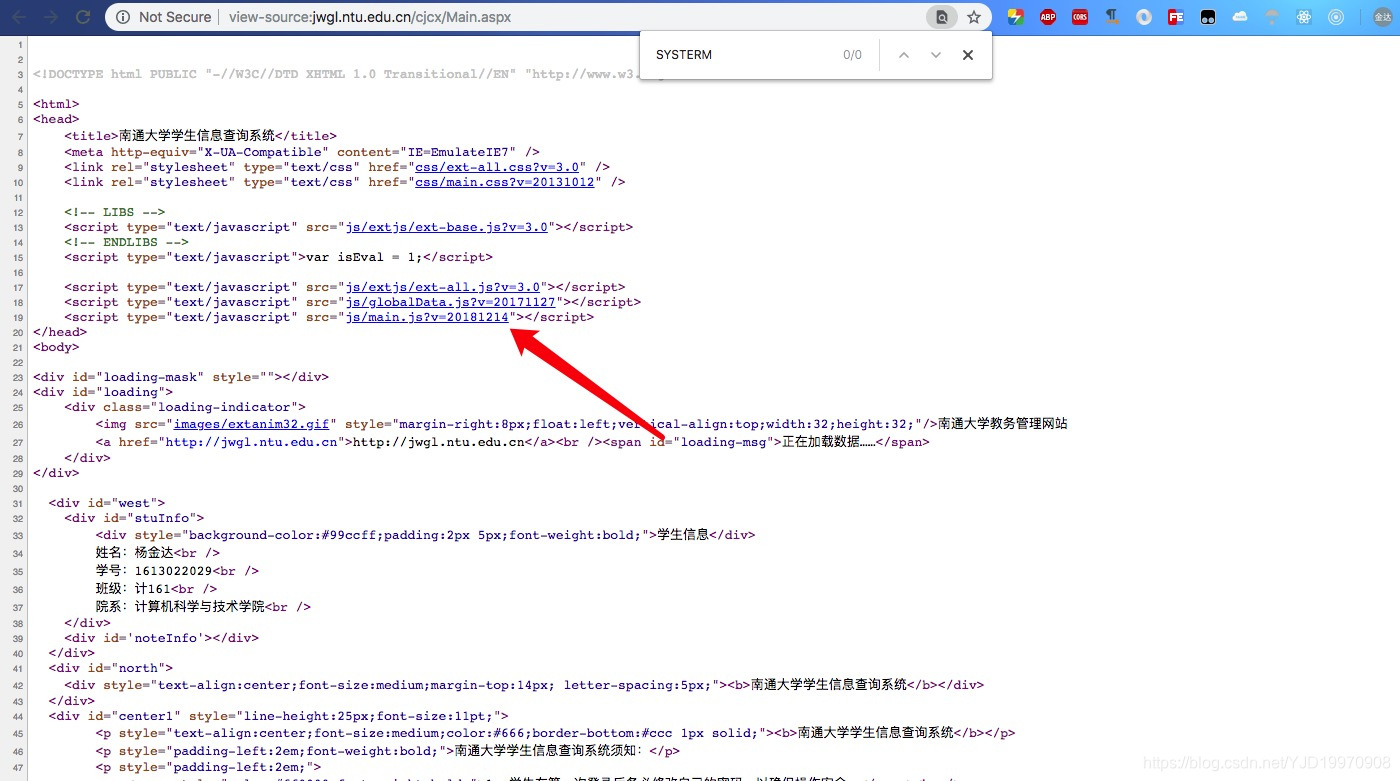The image size is (1400, 781).
Task: Click the div id north line
Action: coord(111,668)
